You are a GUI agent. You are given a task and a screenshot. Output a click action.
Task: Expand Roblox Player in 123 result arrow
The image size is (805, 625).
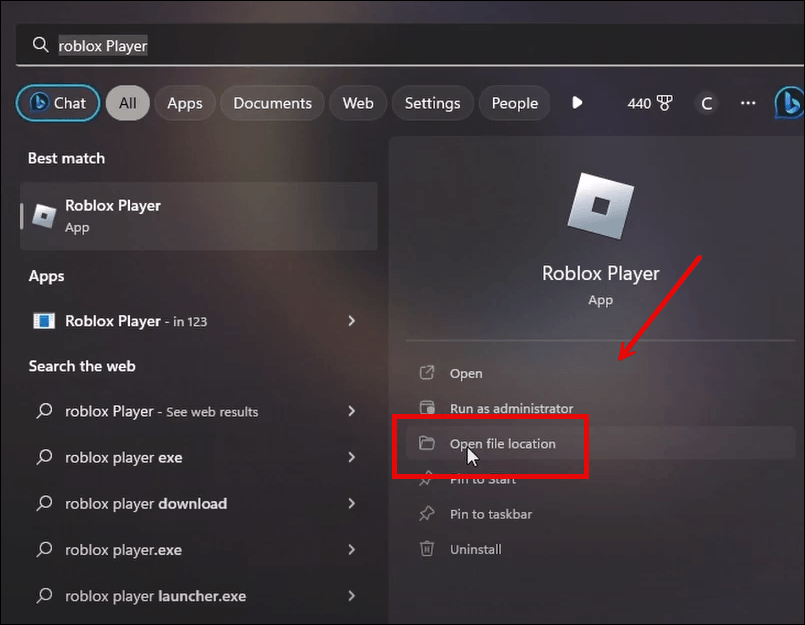(x=351, y=321)
